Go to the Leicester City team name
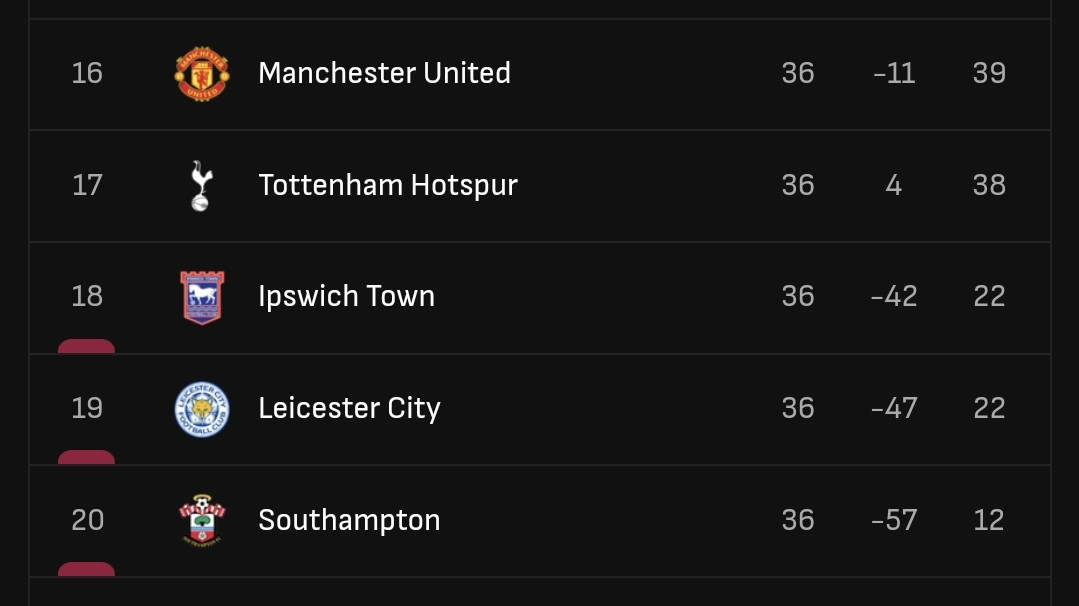Image resolution: width=1079 pixels, height=606 pixels. point(349,408)
